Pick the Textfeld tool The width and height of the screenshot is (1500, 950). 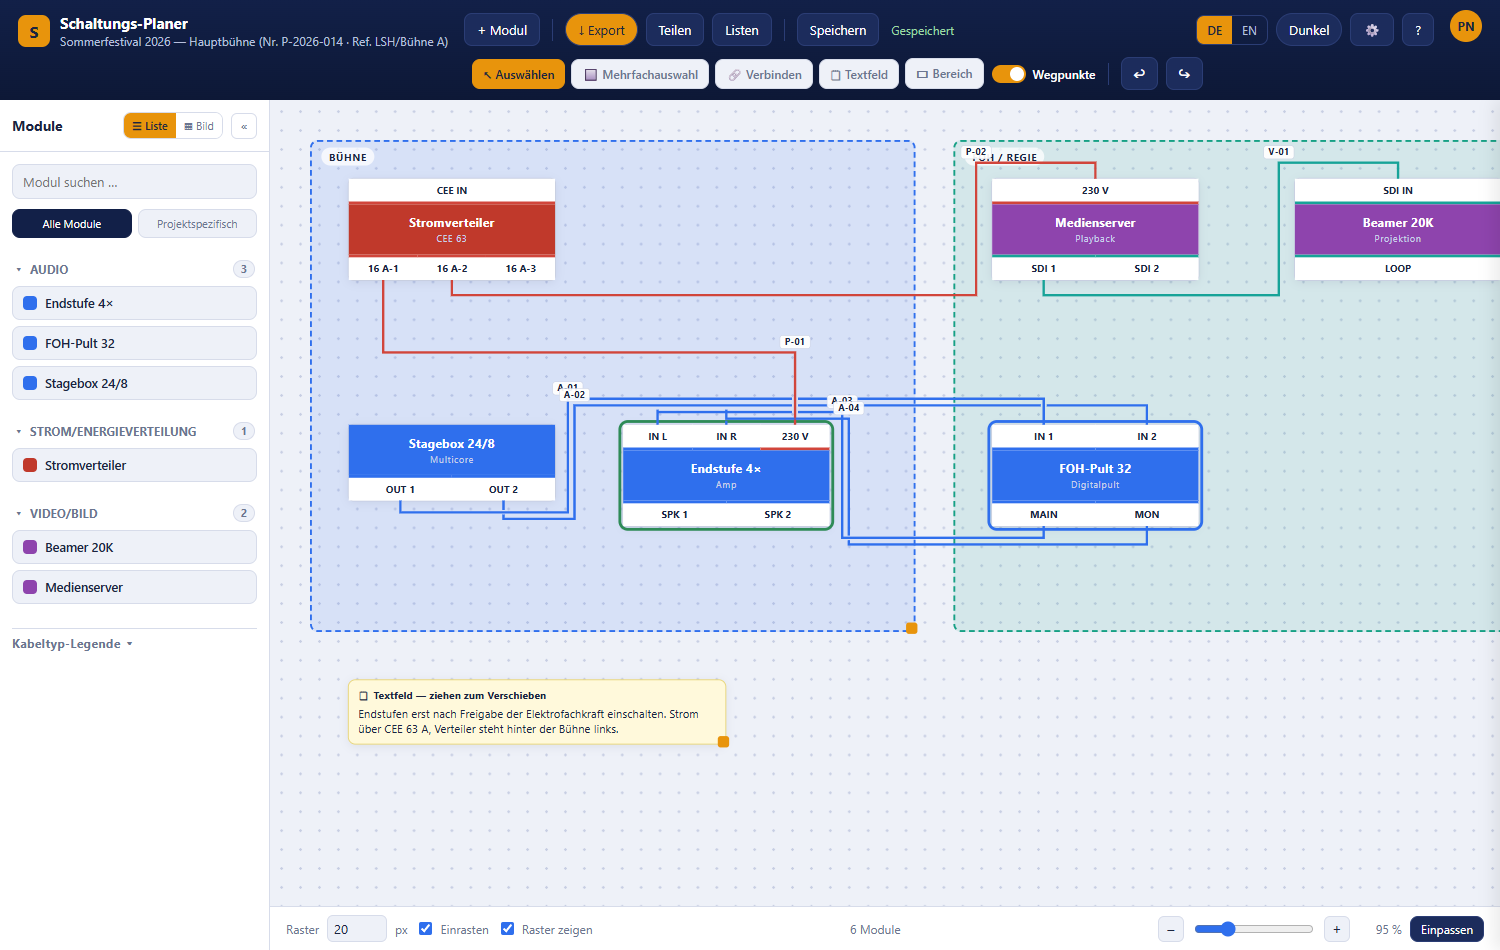[859, 74]
